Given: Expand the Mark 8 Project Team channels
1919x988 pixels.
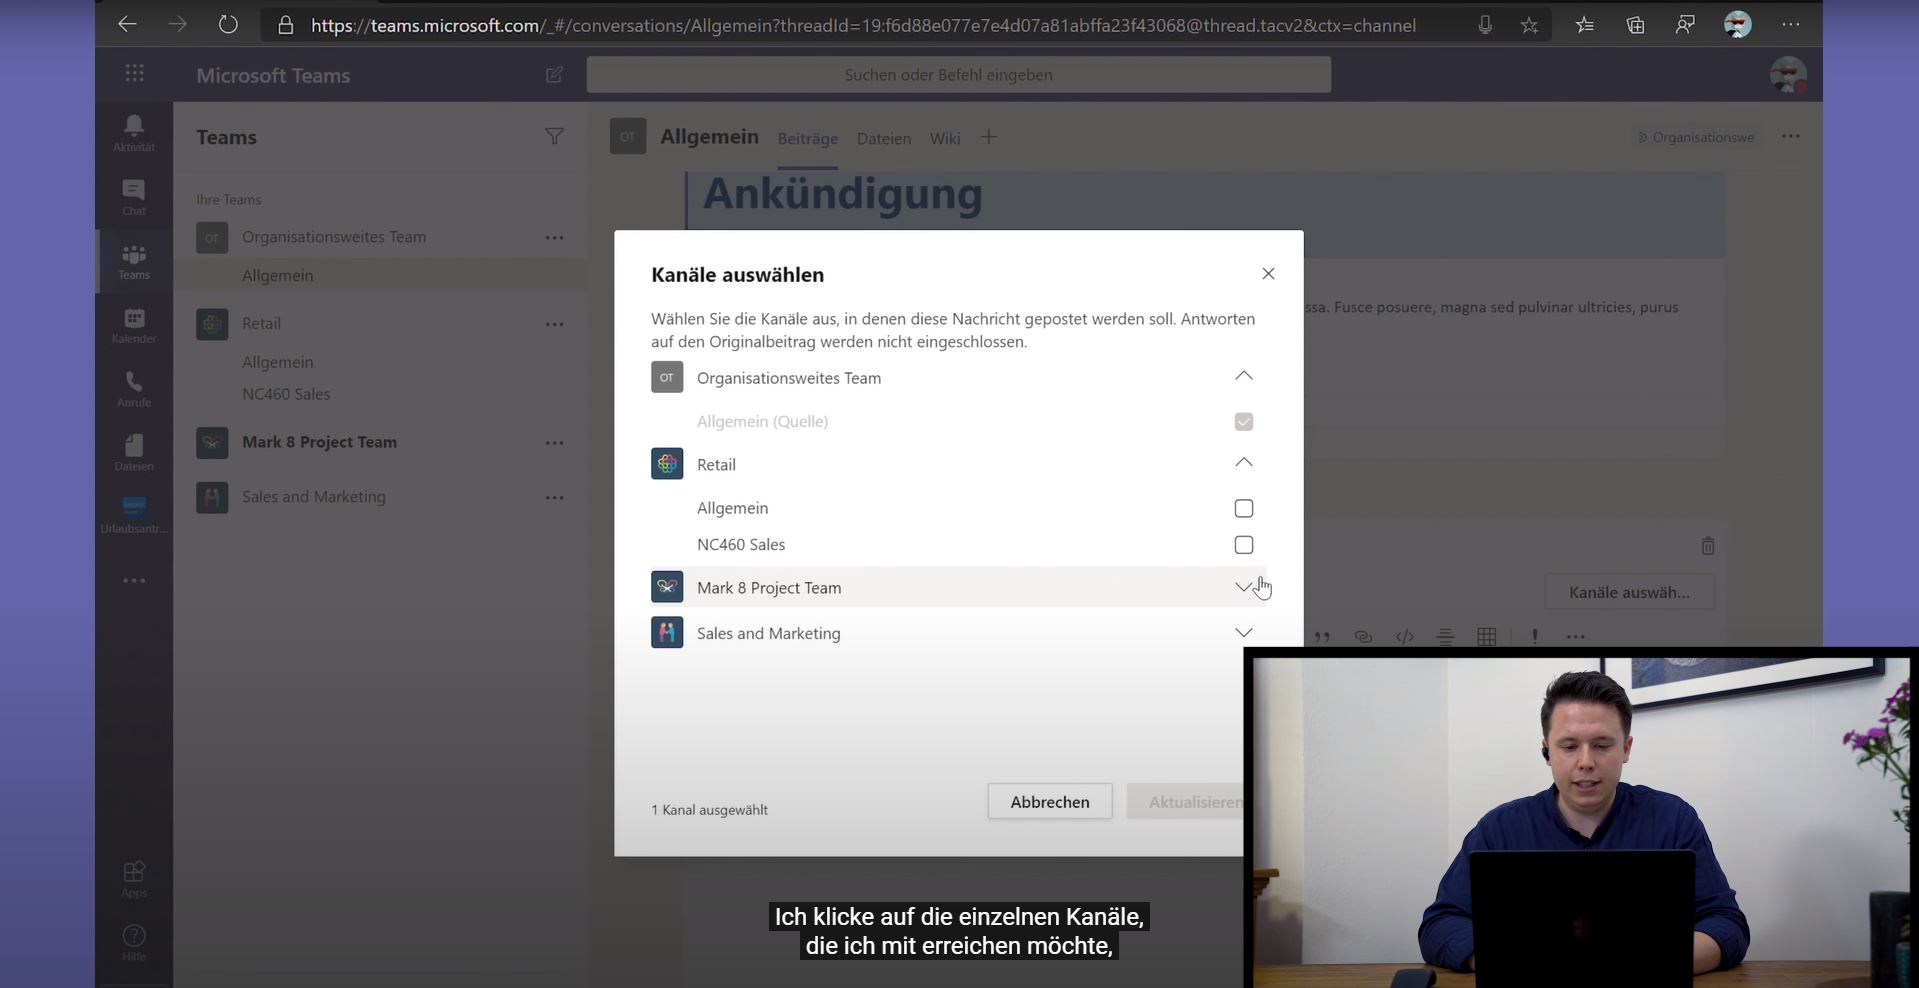Looking at the screenshot, I should click(1243, 587).
